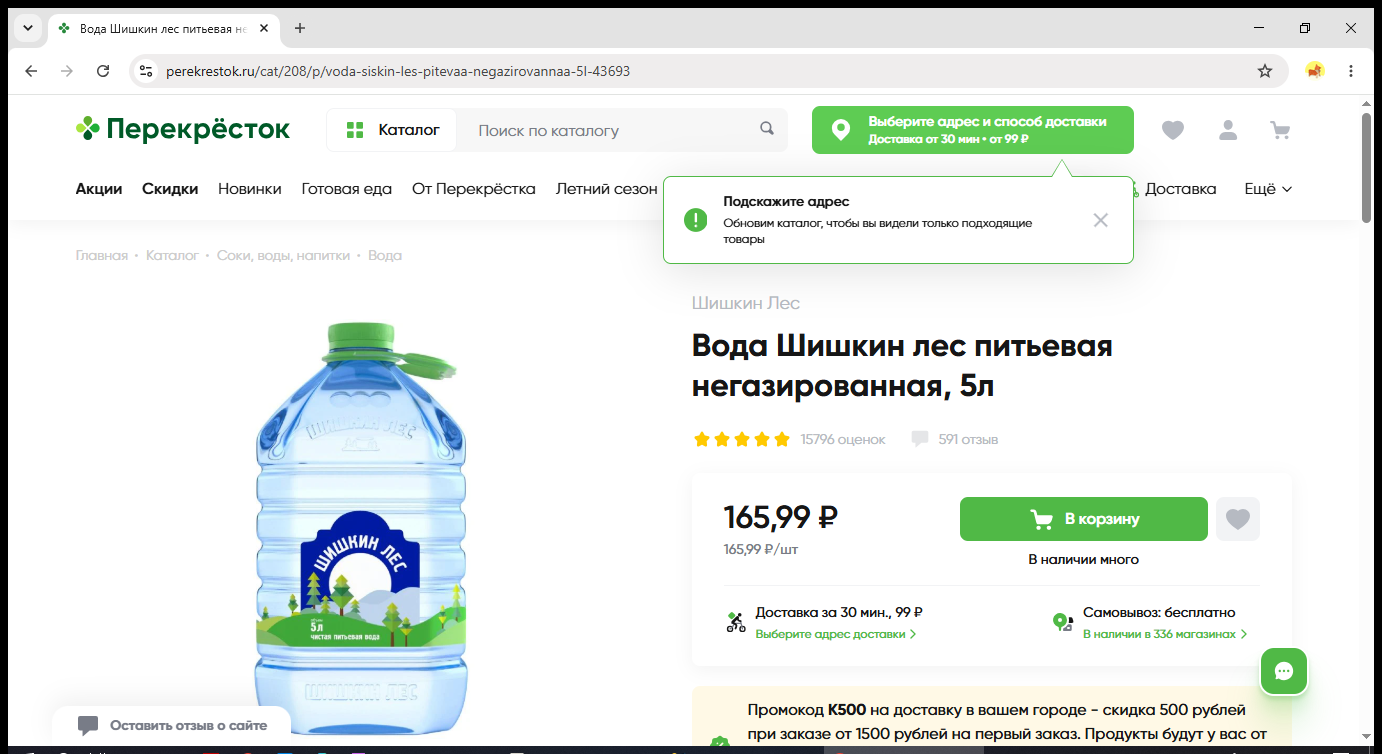Viewport: 1382px width, 754px height.
Task: Open the user profile icon
Action: pos(1228,130)
